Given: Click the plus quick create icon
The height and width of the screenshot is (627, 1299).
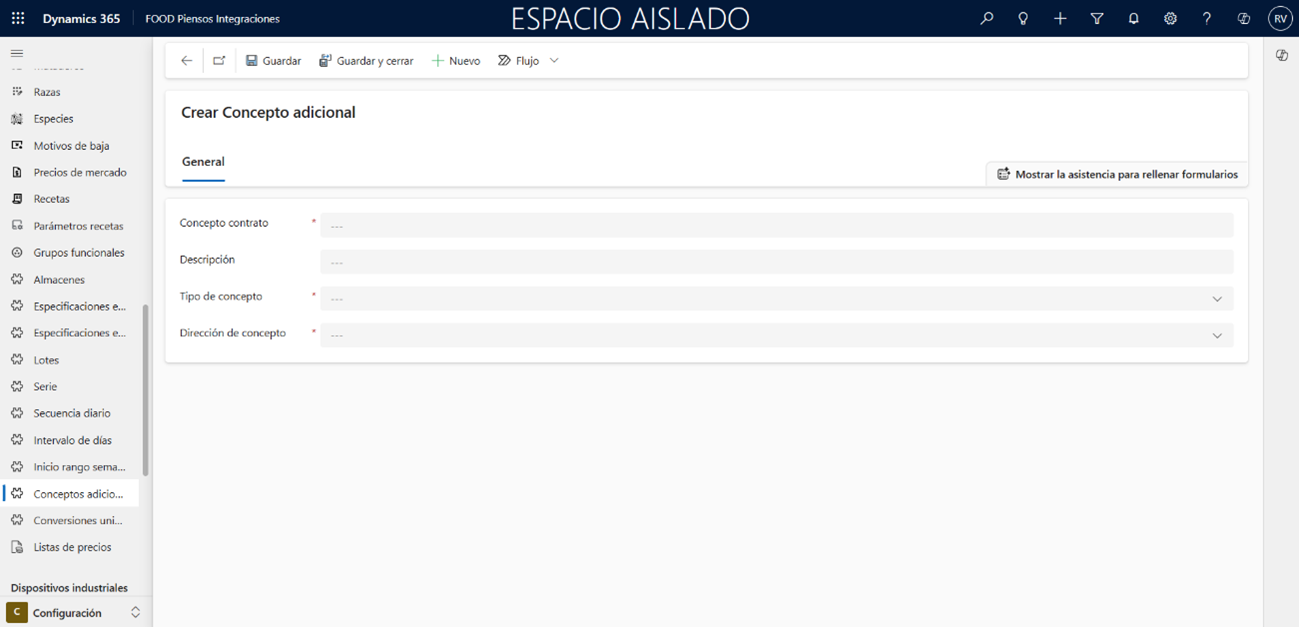Looking at the screenshot, I should pyautogui.click(x=1060, y=18).
